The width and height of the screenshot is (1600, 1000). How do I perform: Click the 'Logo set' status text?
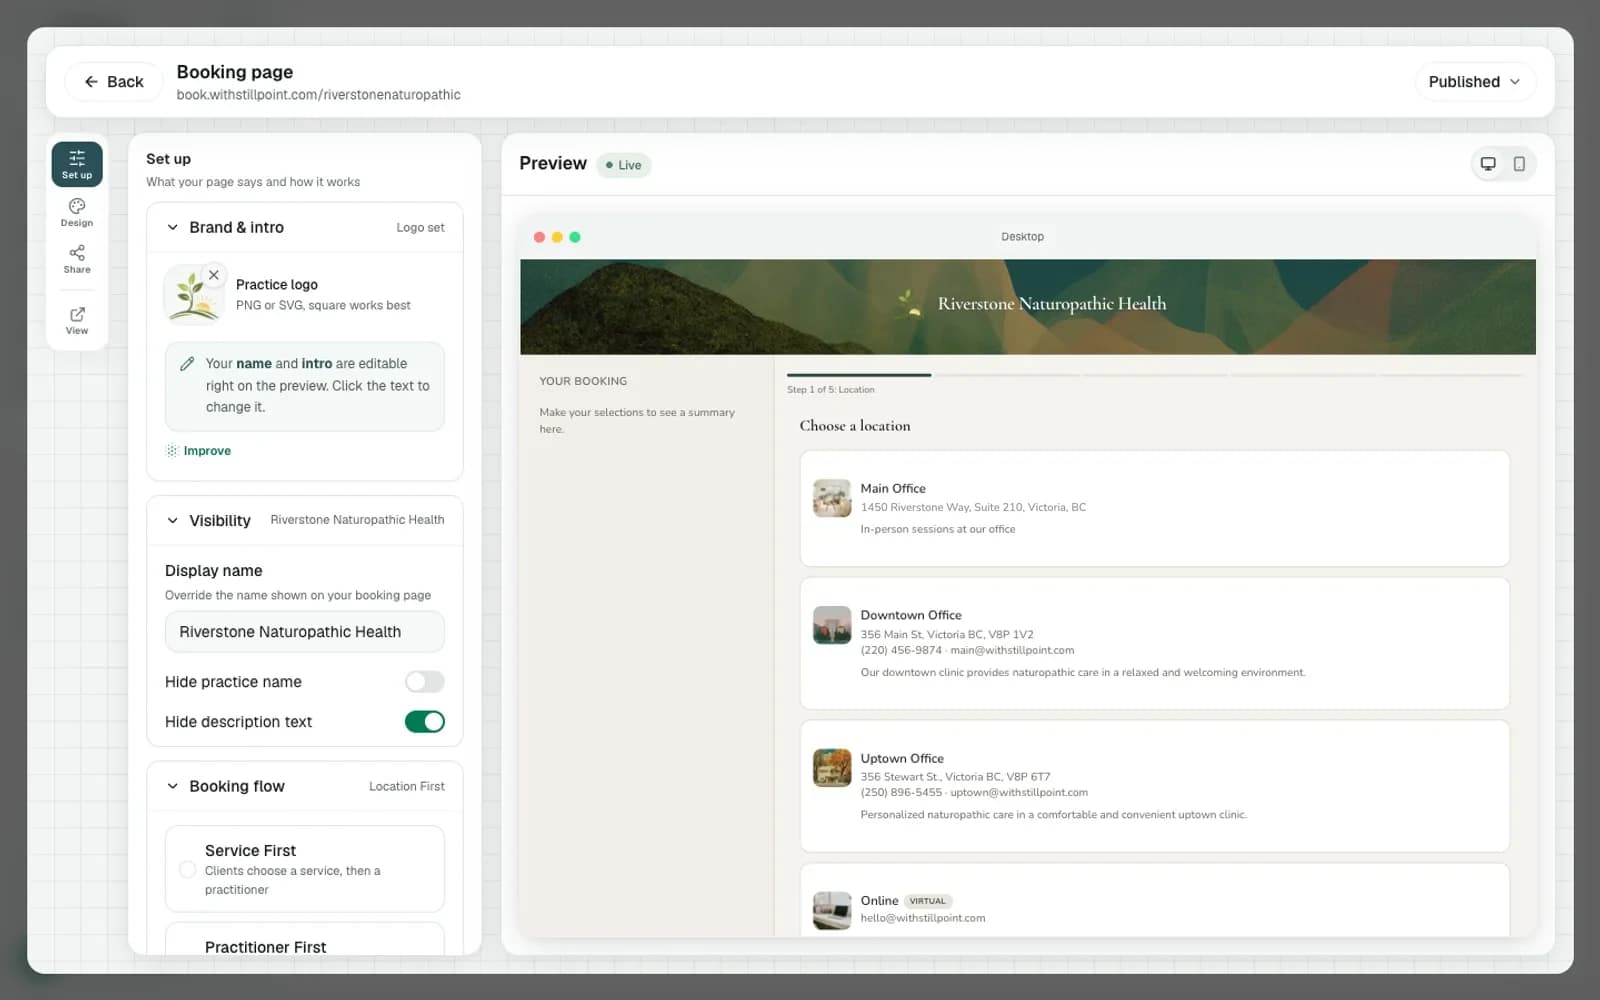click(x=420, y=228)
